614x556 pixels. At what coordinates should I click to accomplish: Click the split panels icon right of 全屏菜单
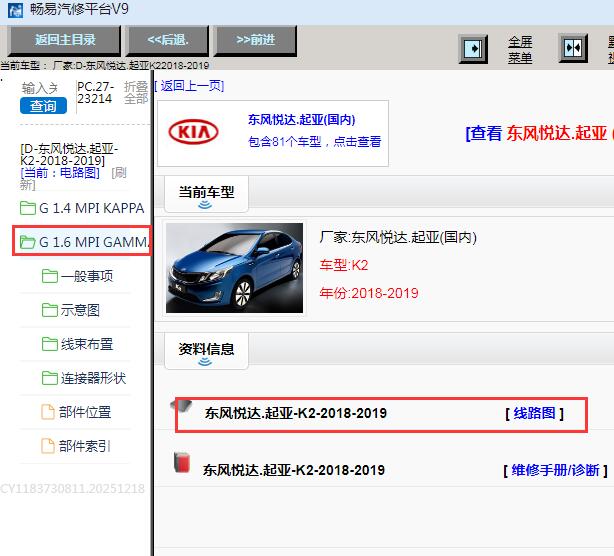tap(573, 49)
